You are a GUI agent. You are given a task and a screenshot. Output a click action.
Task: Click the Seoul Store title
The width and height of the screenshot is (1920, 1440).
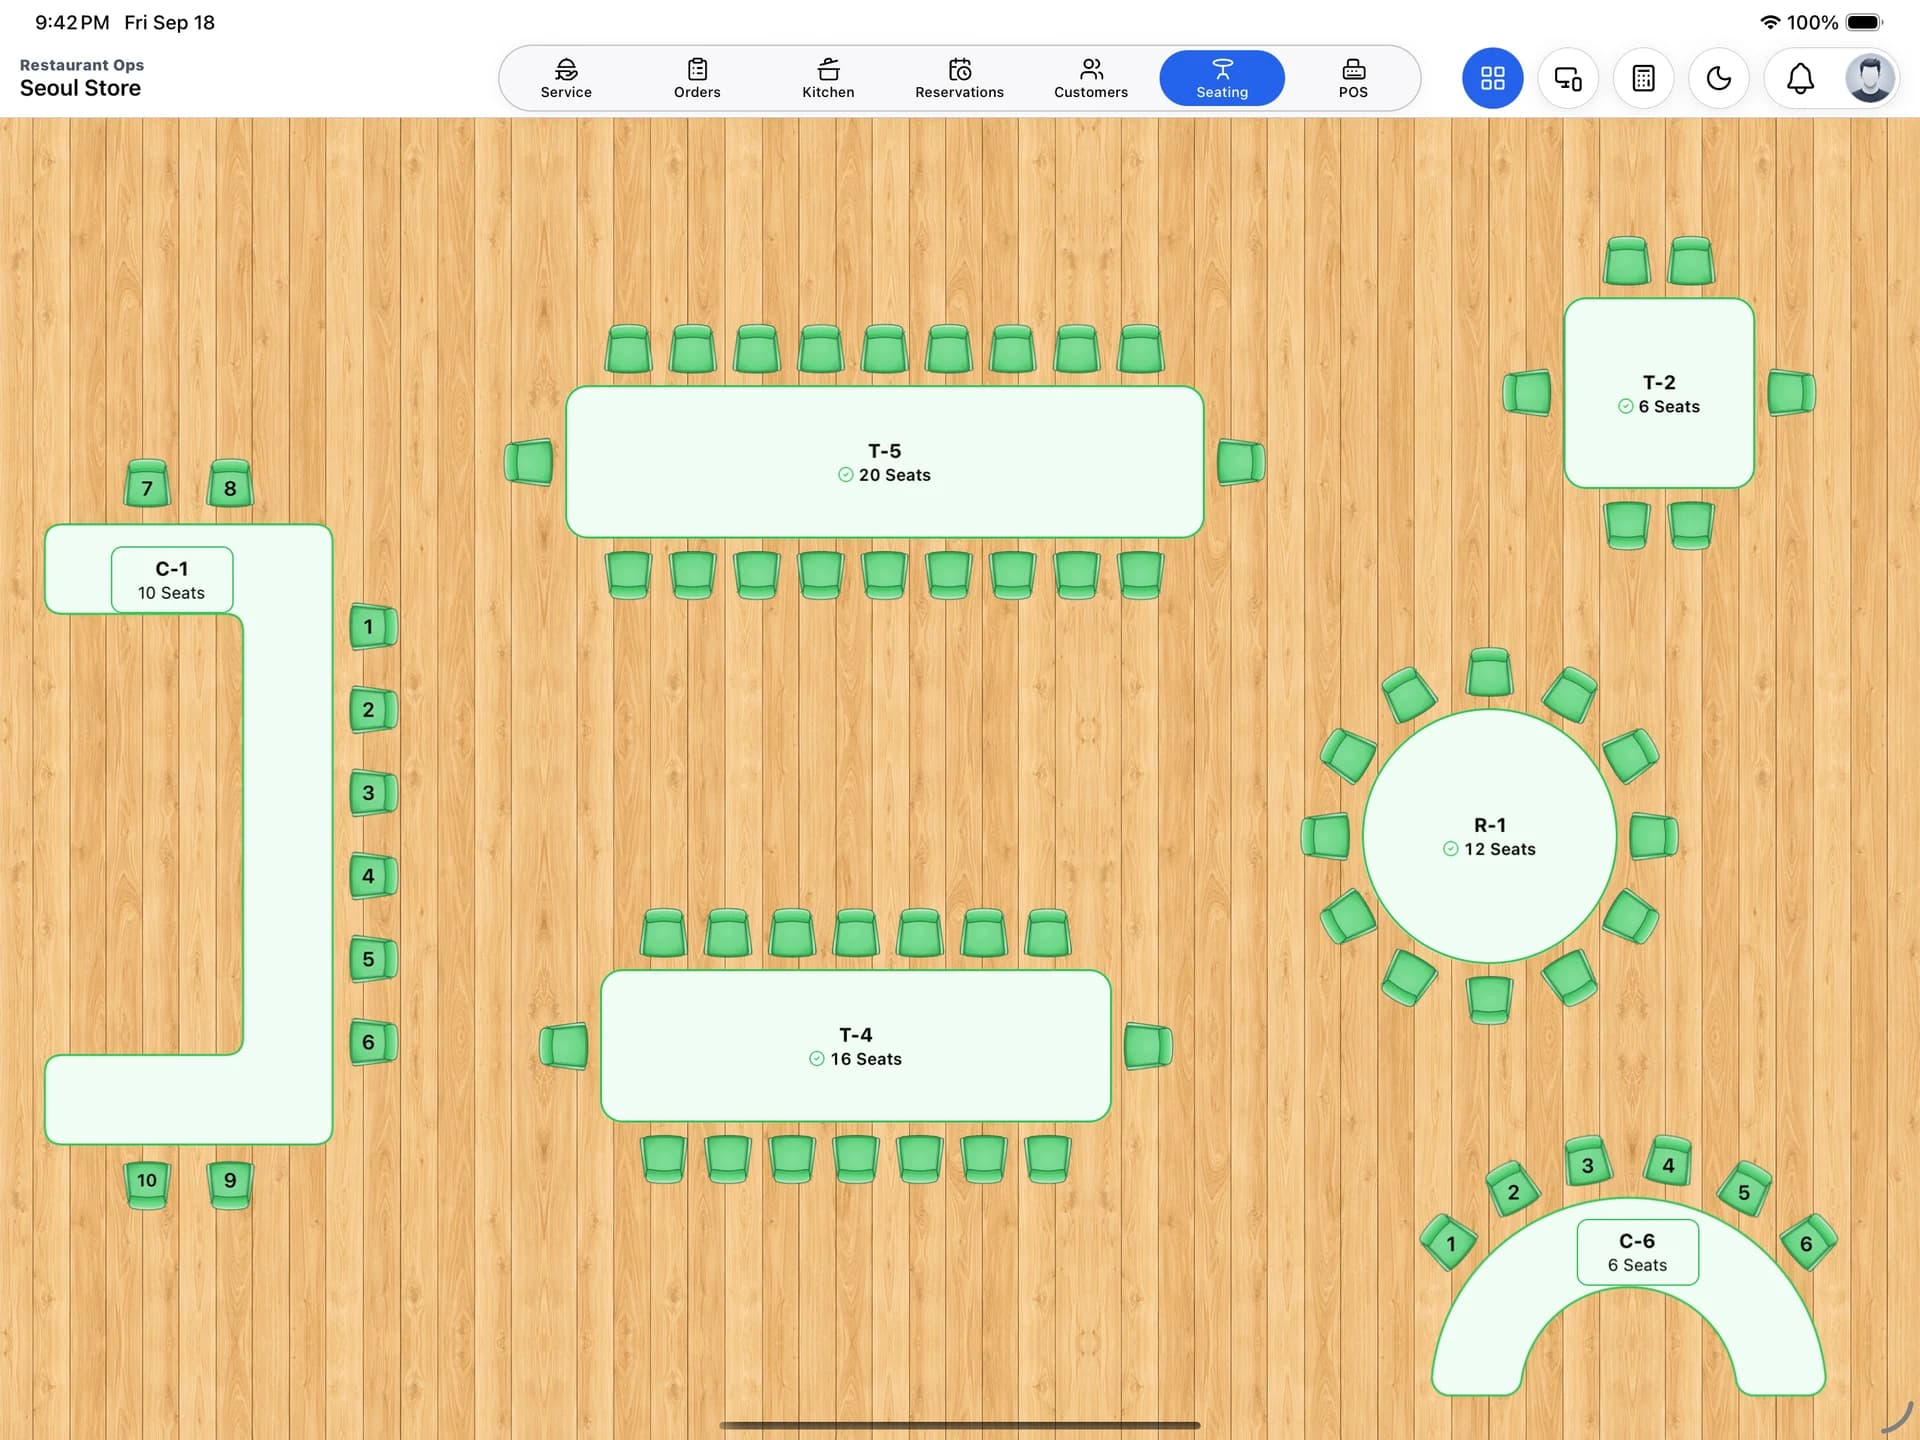80,88
